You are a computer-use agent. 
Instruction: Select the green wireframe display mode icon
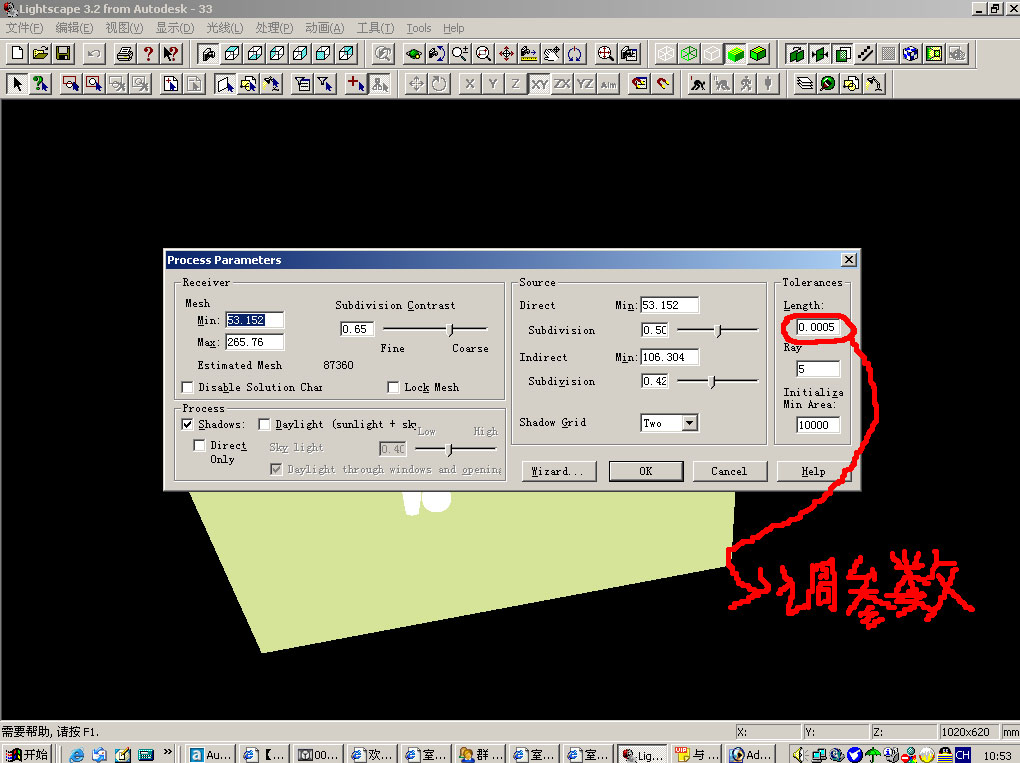(x=689, y=53)
